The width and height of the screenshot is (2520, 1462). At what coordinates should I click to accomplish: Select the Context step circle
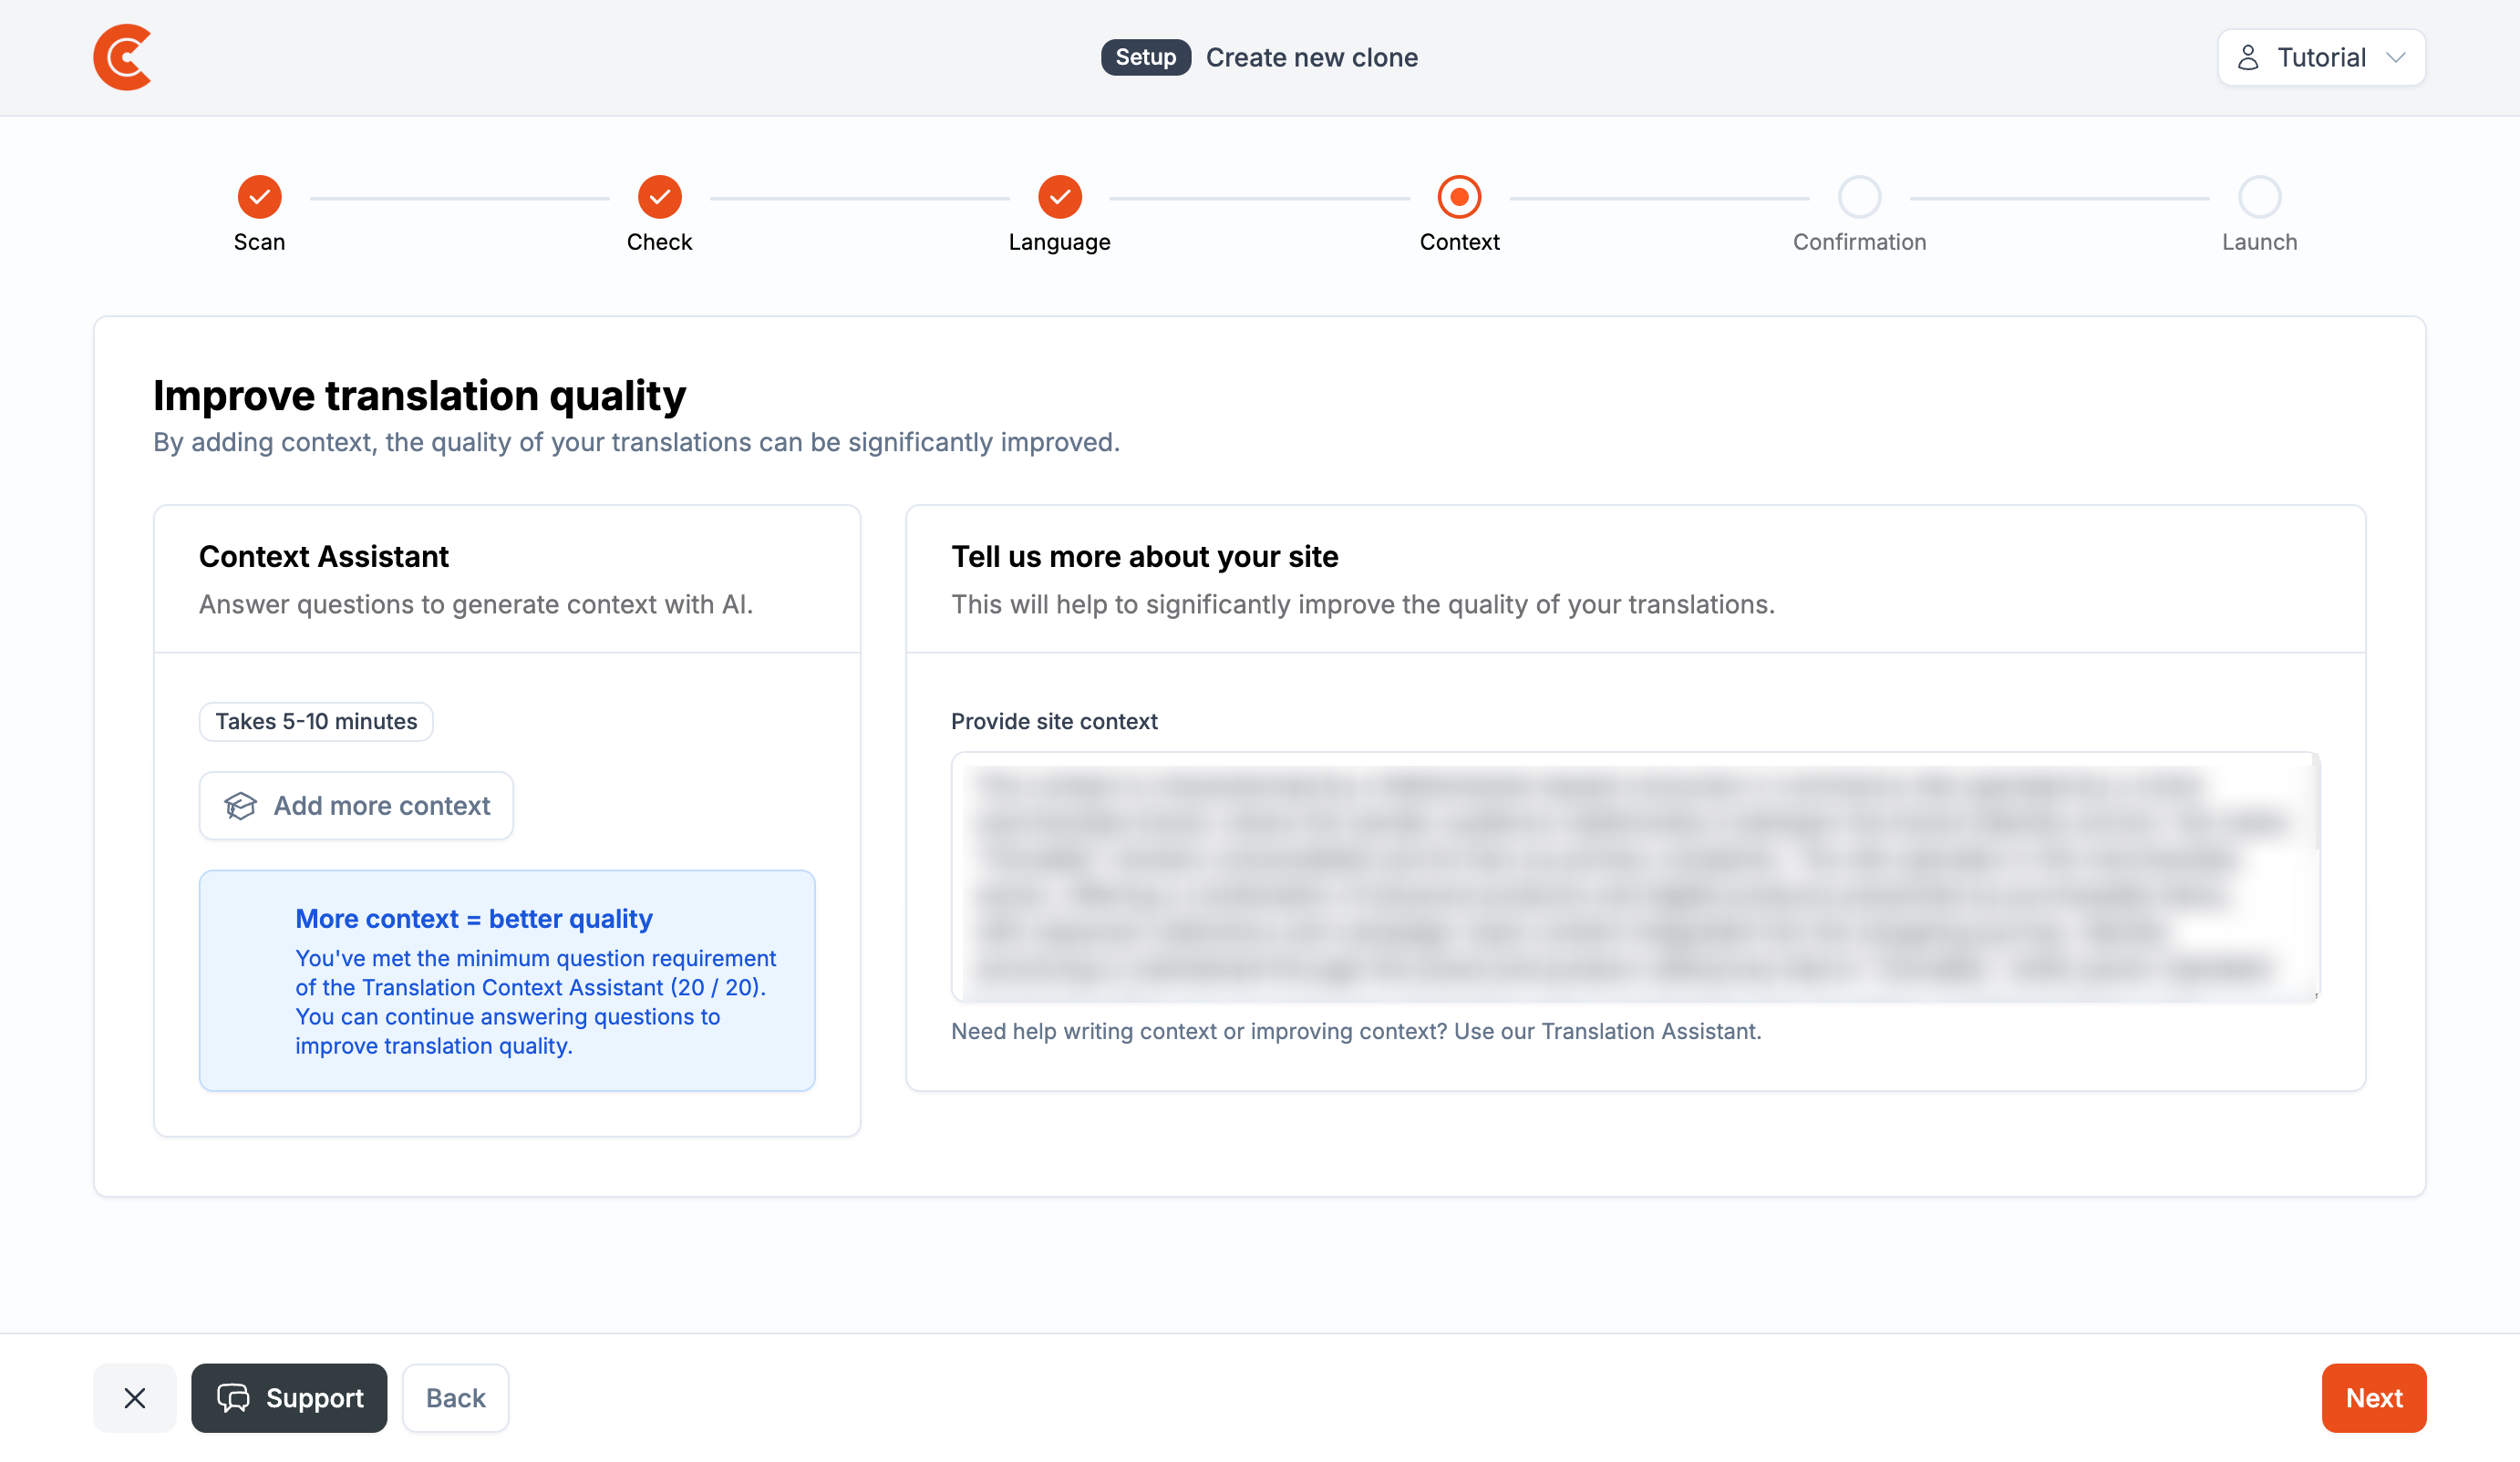(x=1460, y=197)
